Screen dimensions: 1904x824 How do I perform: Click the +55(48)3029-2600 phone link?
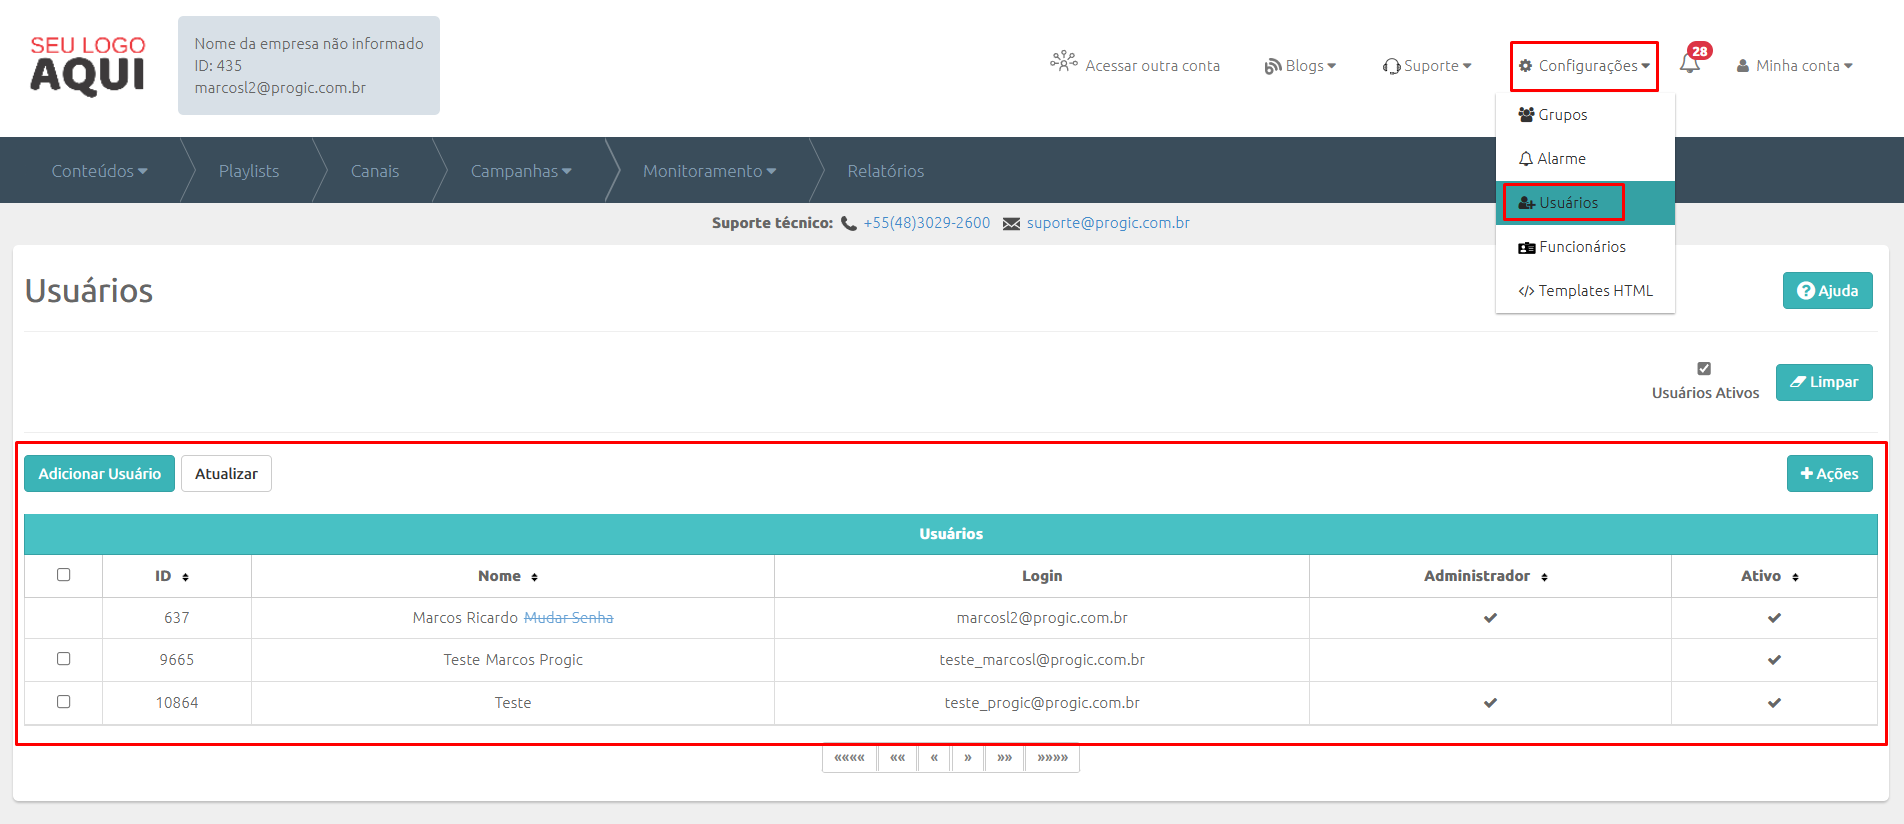coord(927,223)
